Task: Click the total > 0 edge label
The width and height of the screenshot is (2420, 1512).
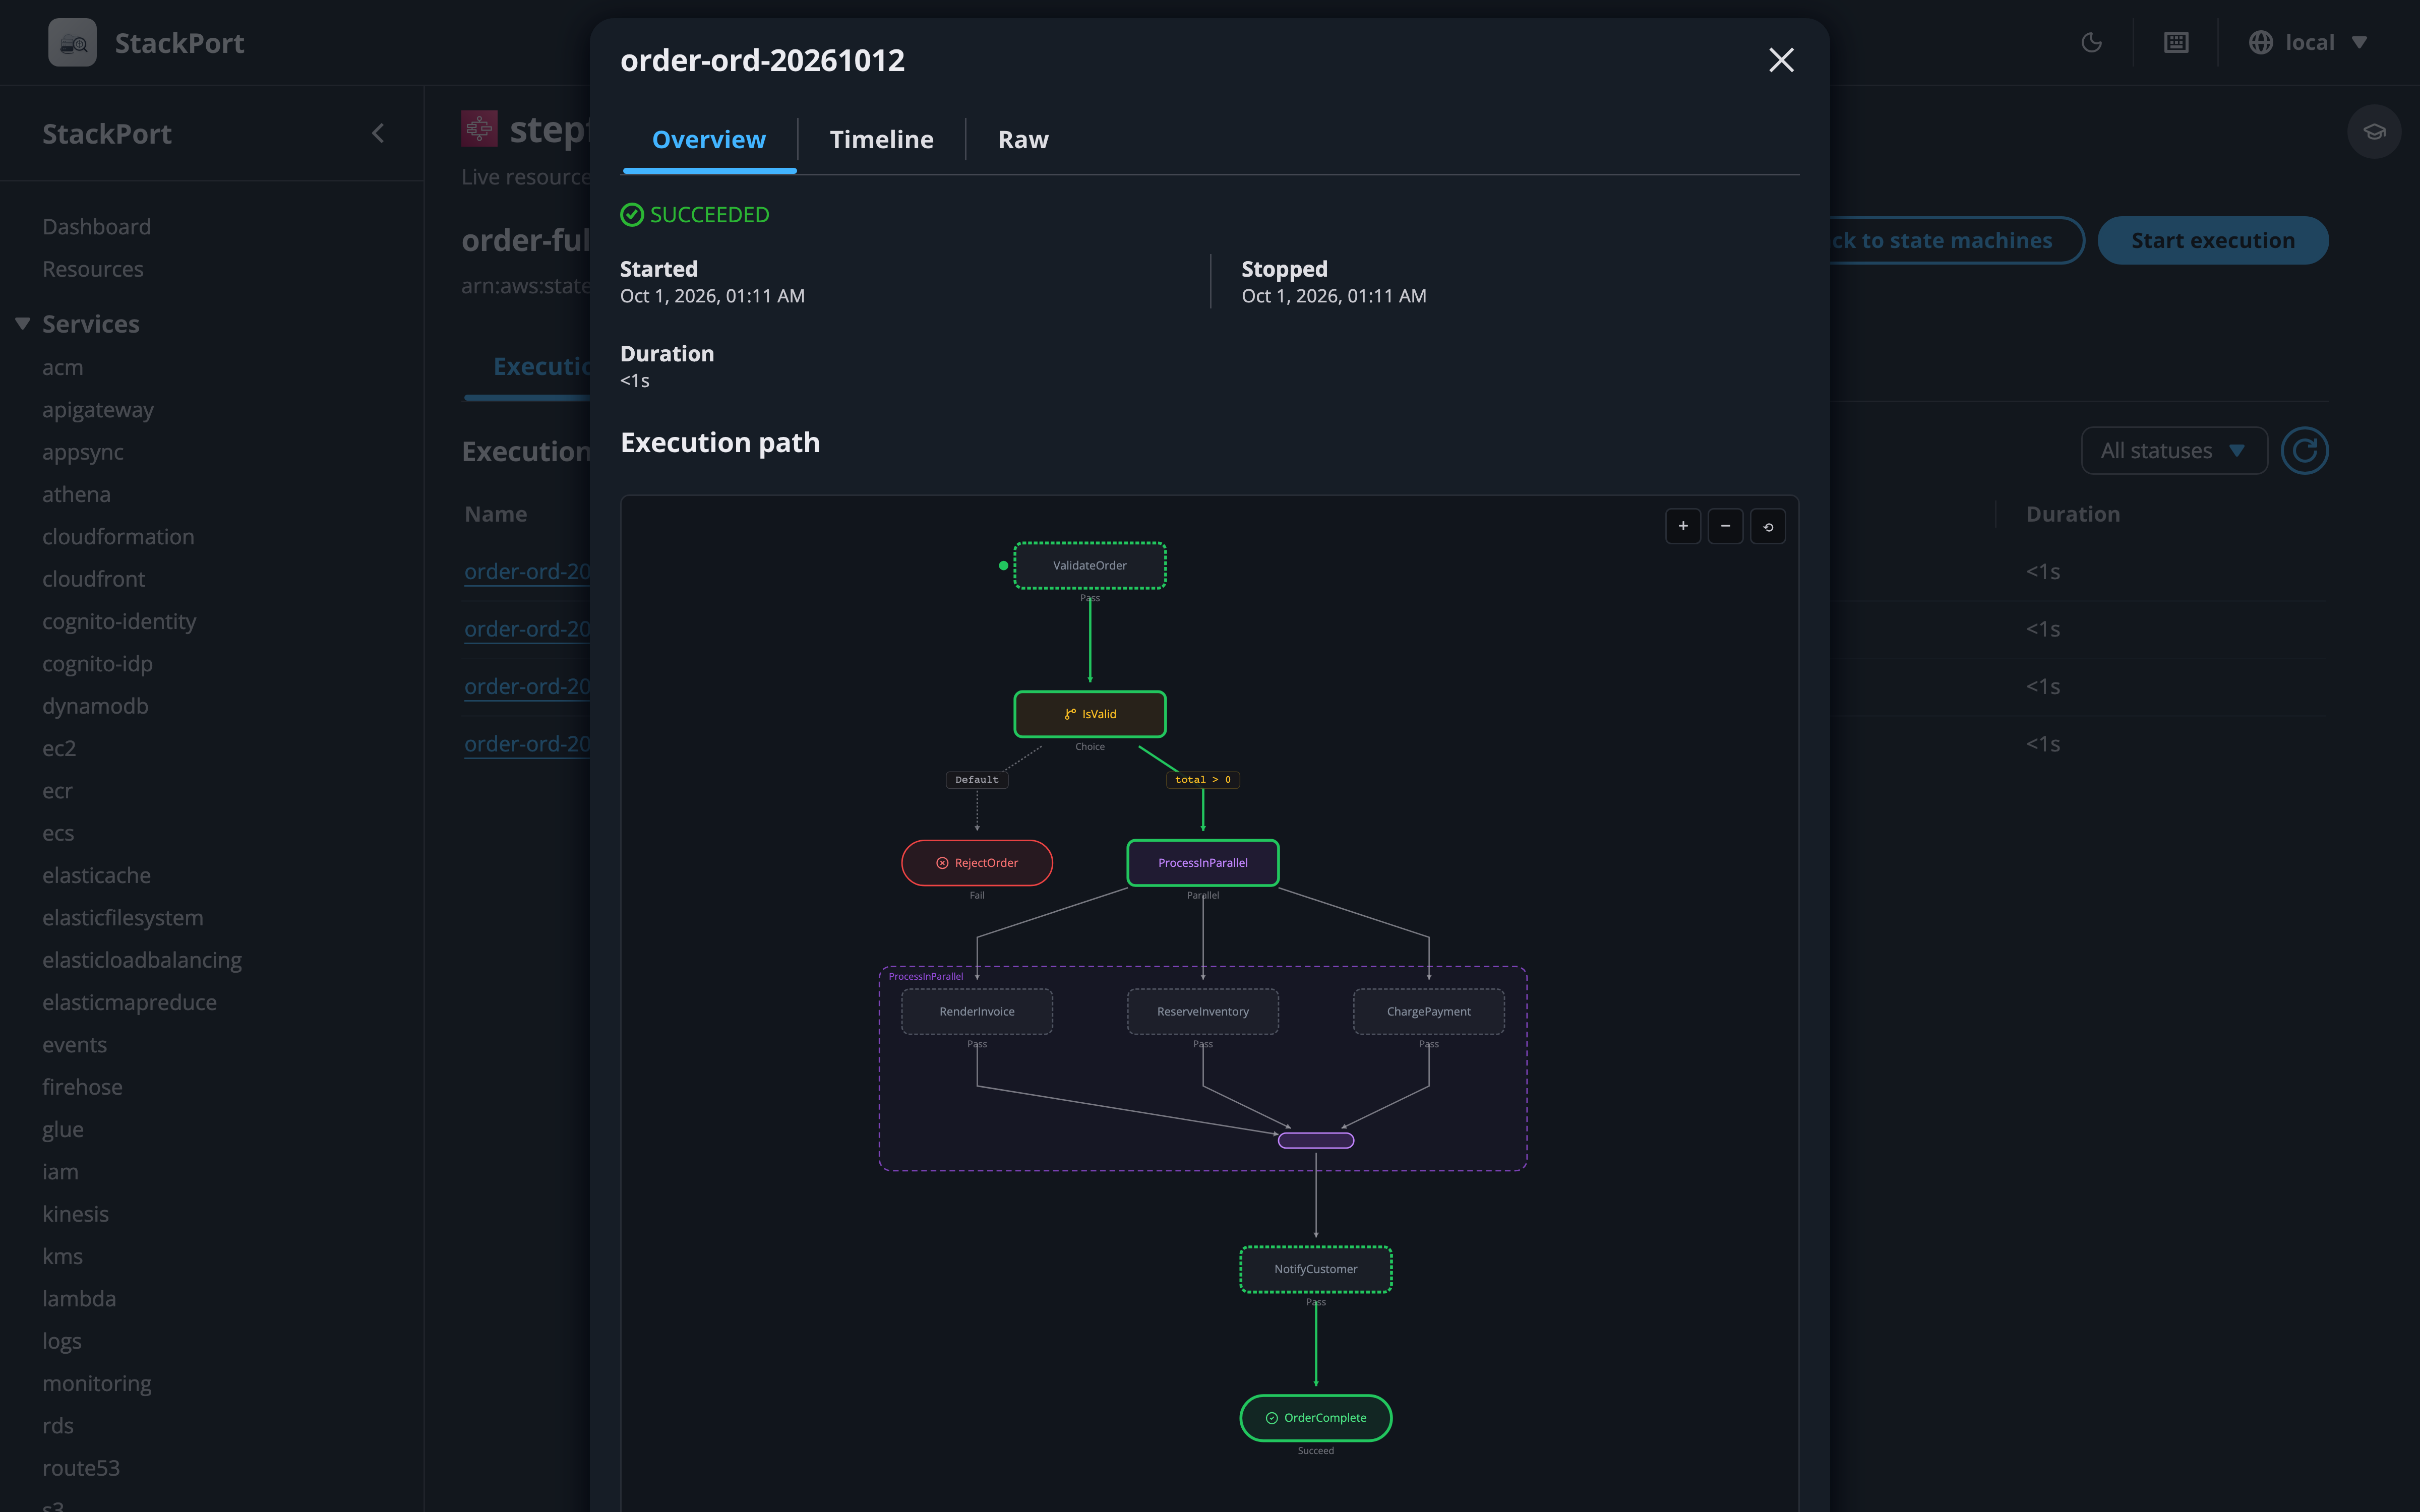Action: [x=1203, y=780]
